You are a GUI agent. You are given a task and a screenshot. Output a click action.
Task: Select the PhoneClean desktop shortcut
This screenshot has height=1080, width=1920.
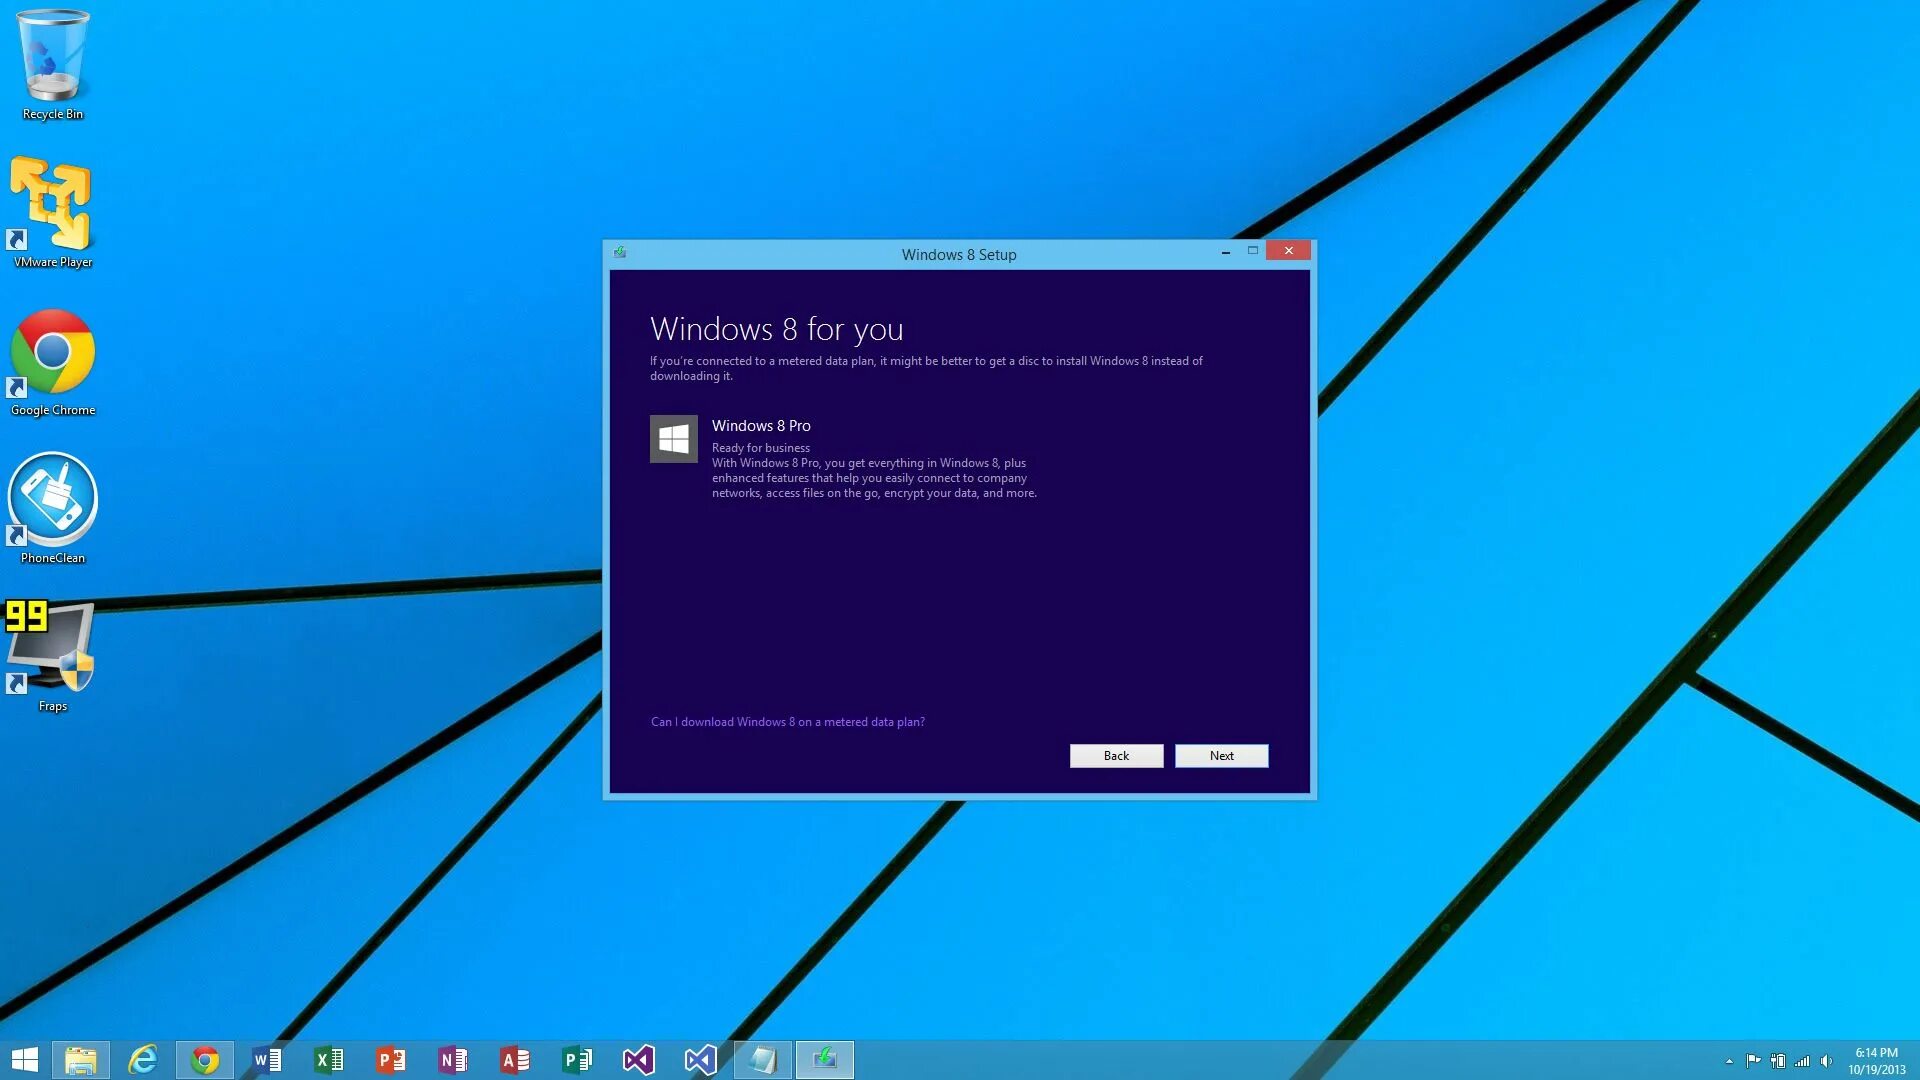point(52,508)
